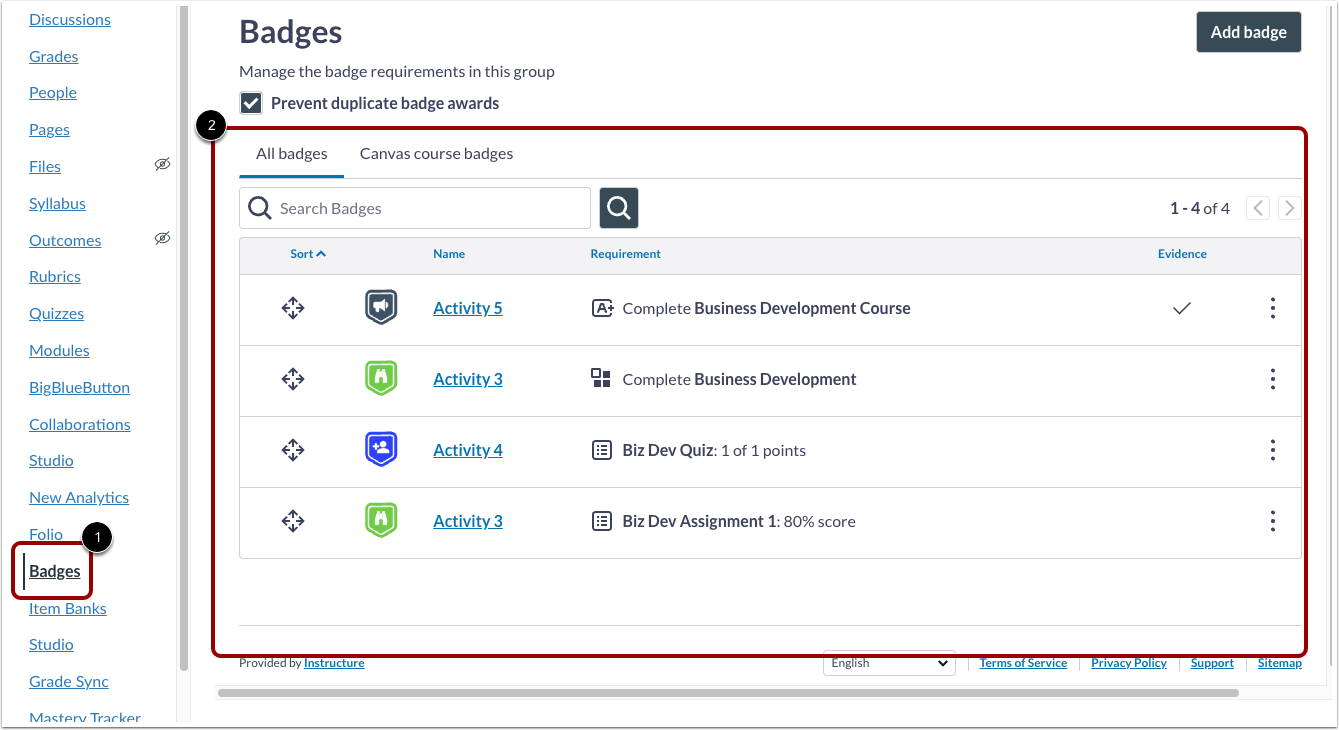Open the Support footer link
The image size is (1339, 730).
point(1212,663)
